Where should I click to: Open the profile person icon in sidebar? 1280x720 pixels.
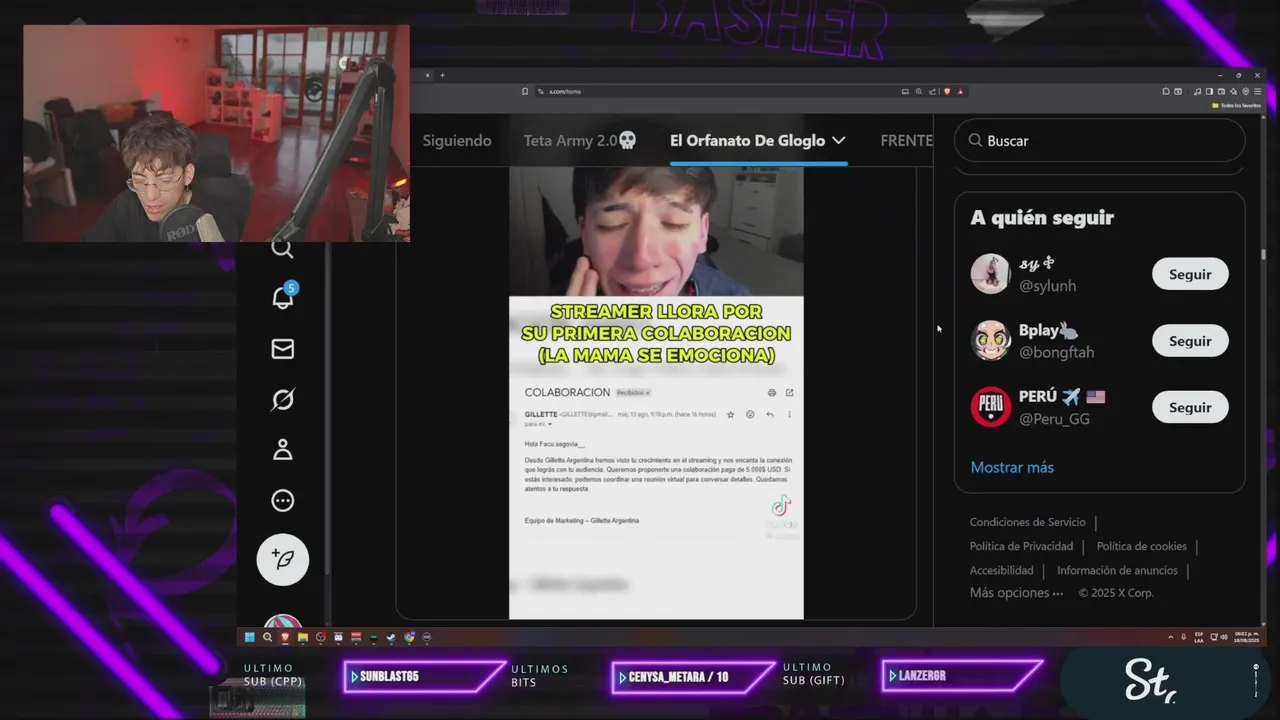[x=283, y=450]
